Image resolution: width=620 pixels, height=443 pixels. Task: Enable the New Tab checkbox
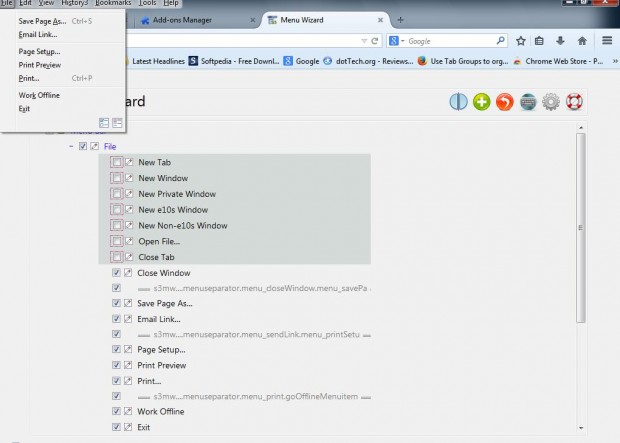click(x=117, y=162)
